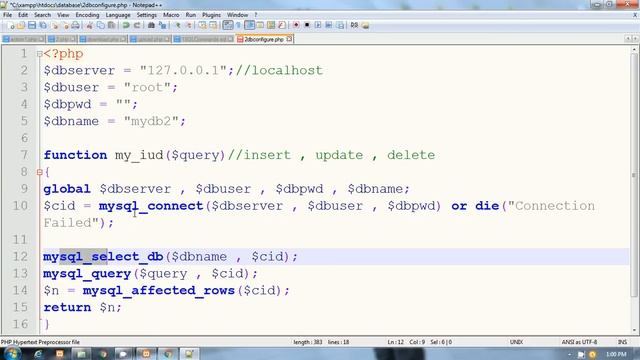The image size is (640, 360).
Task: Click mysql_affected_rows on line 14
Action: (159, 291)
